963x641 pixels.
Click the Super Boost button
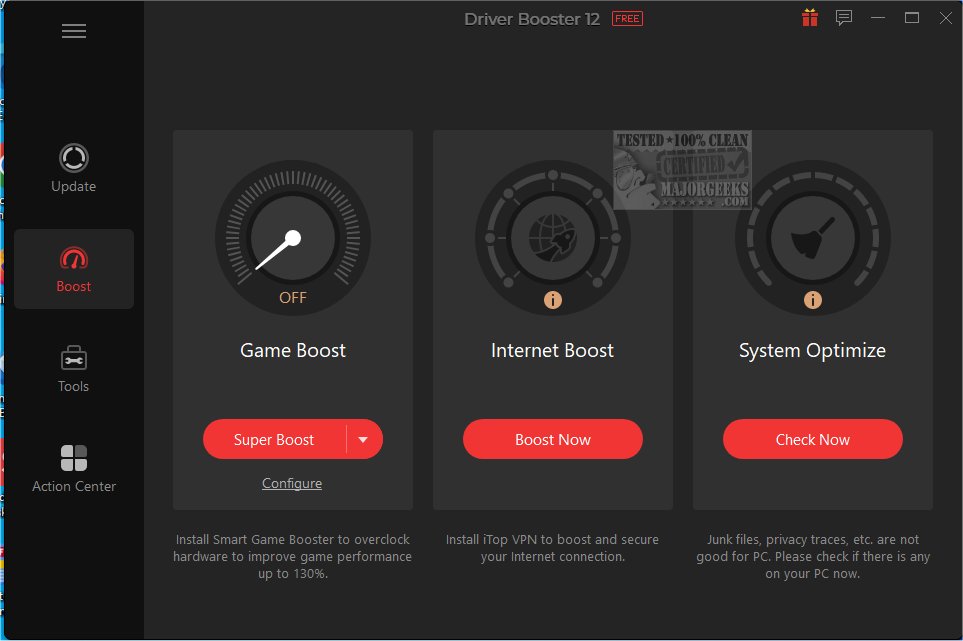275,440
